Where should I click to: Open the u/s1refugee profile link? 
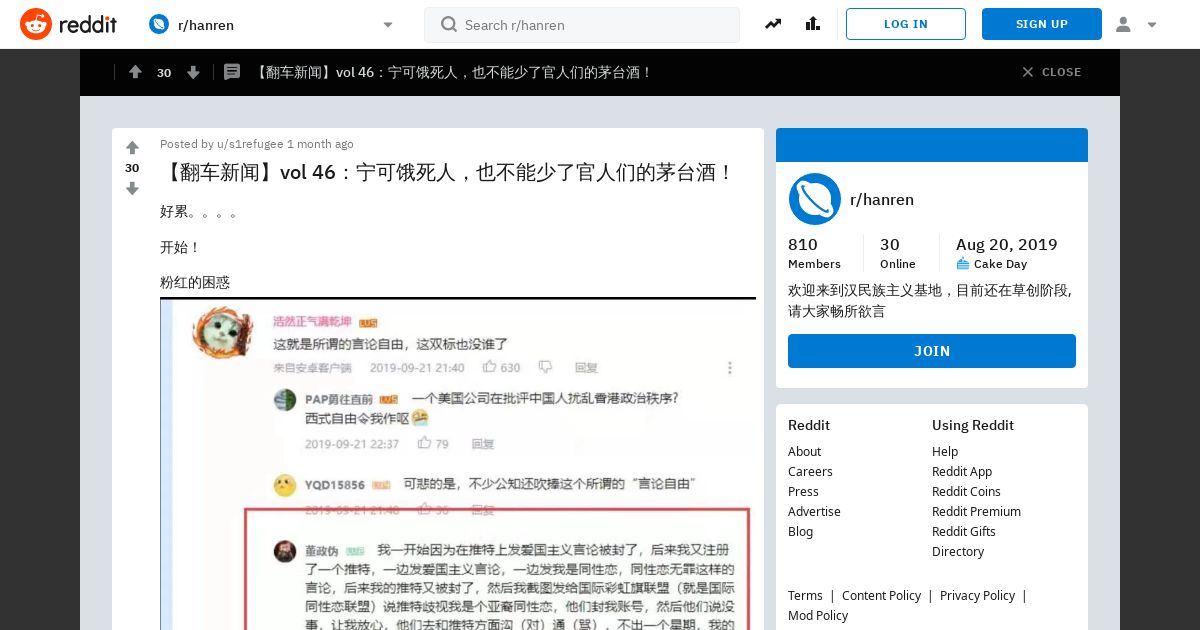[x=250, y=144]
